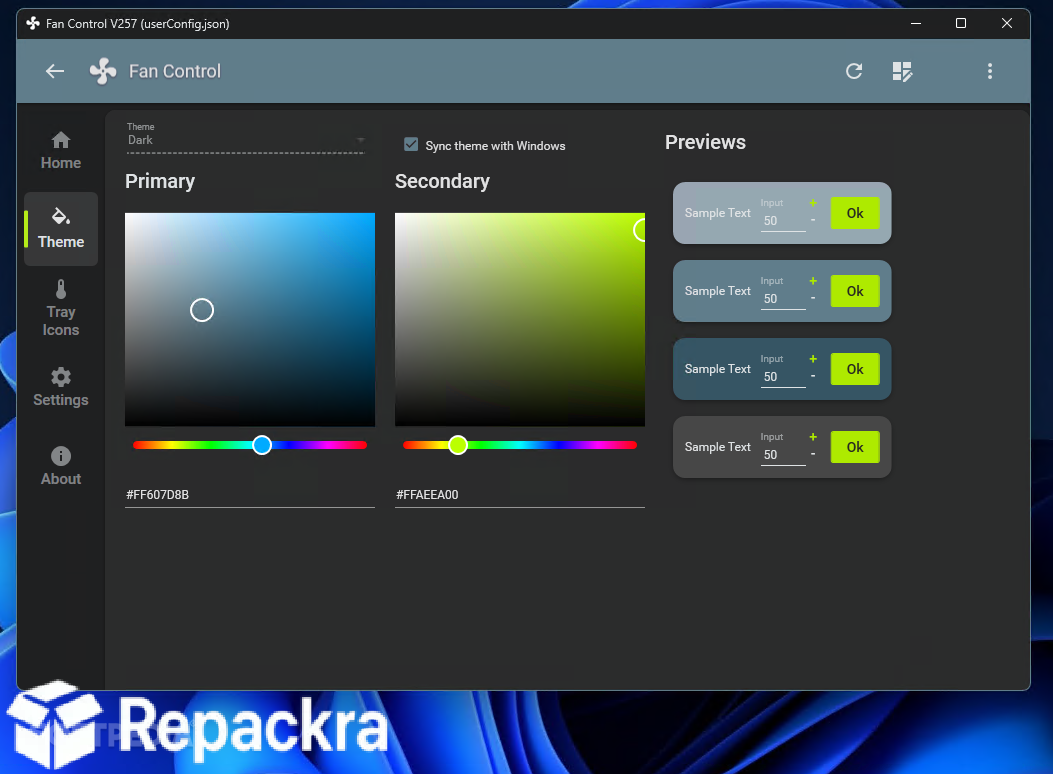Decrease value with minus in third preview
This screenshot has width=1053, height=774.
coord(813,376)
